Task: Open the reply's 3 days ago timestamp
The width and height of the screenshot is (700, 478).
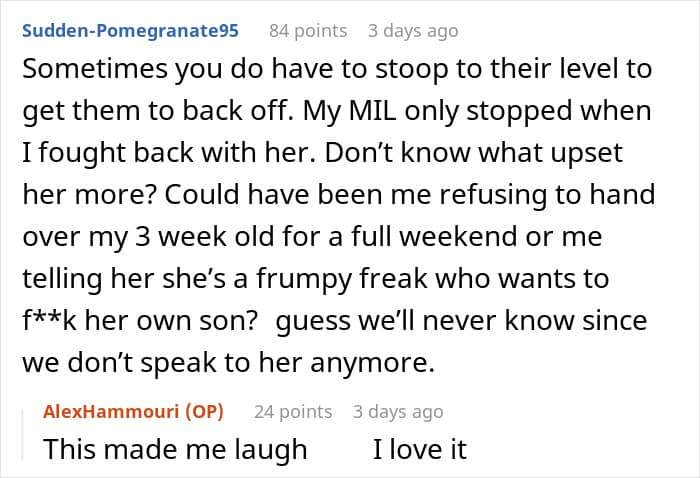Action: click(398, 411)
